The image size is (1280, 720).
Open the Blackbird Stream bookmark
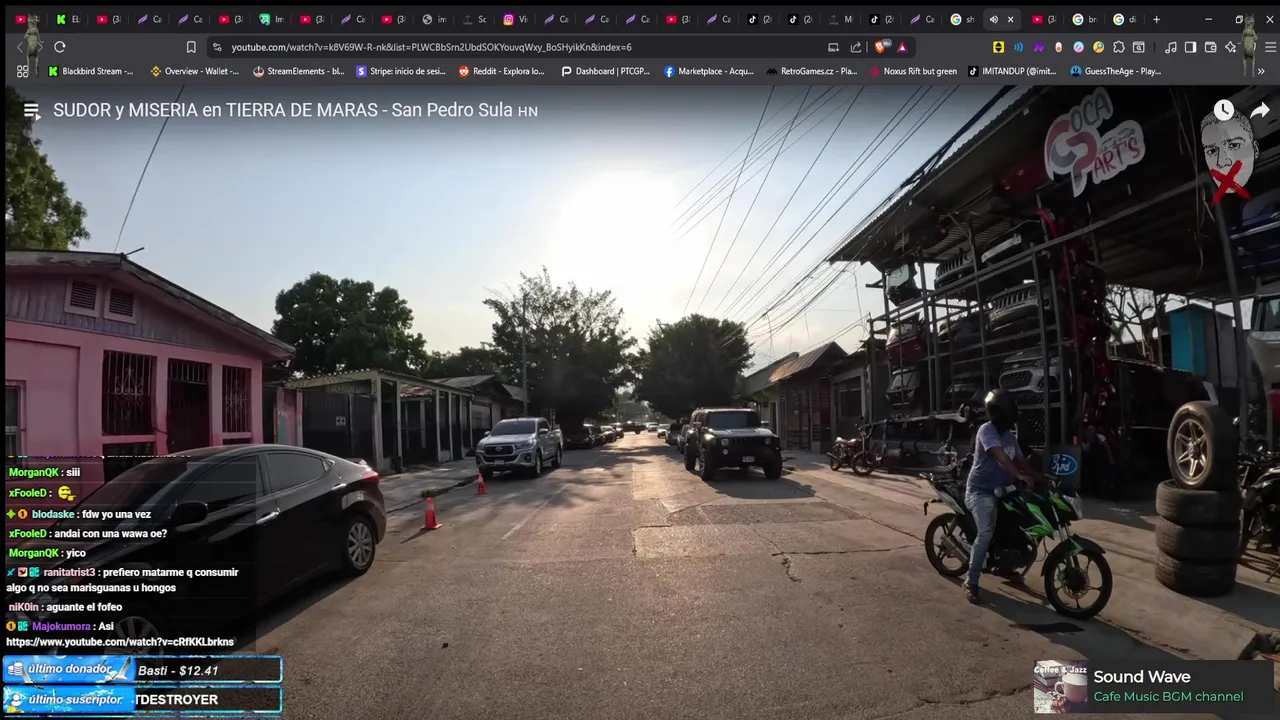[91, 71]
